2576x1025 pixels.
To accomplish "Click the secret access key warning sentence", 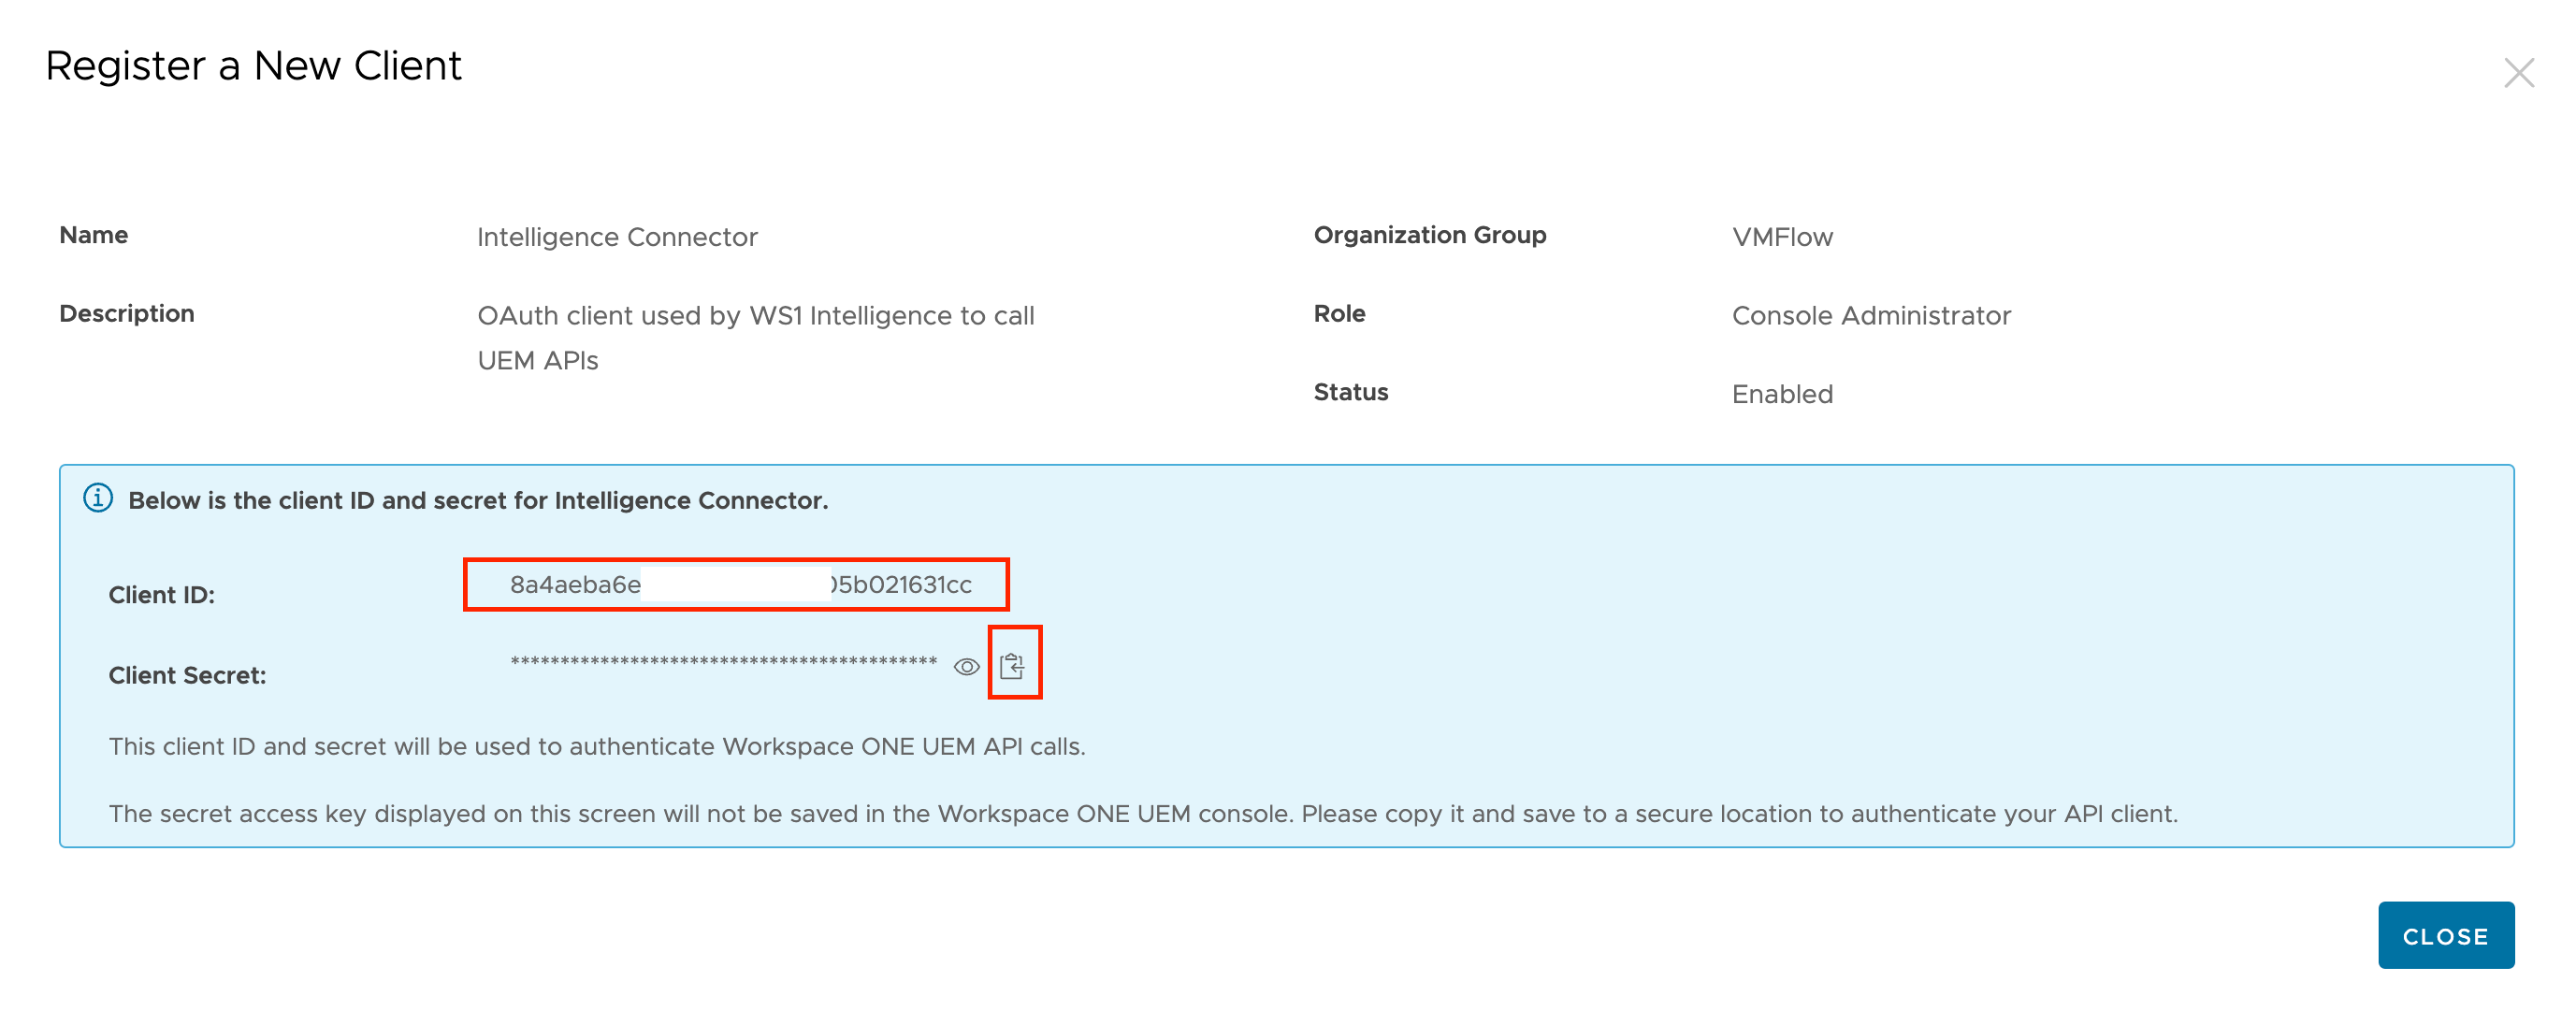I will pos(1143,813).
